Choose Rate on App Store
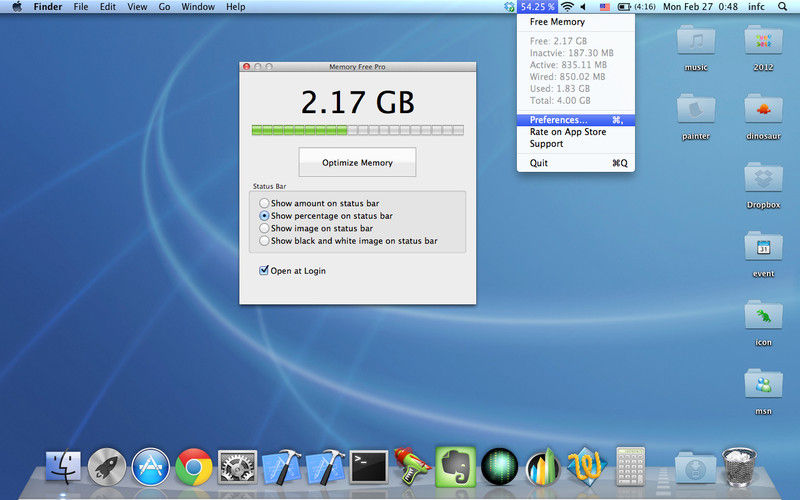This screenshot has width=800, height=500. pyautogui.click(x=576, y=132)
